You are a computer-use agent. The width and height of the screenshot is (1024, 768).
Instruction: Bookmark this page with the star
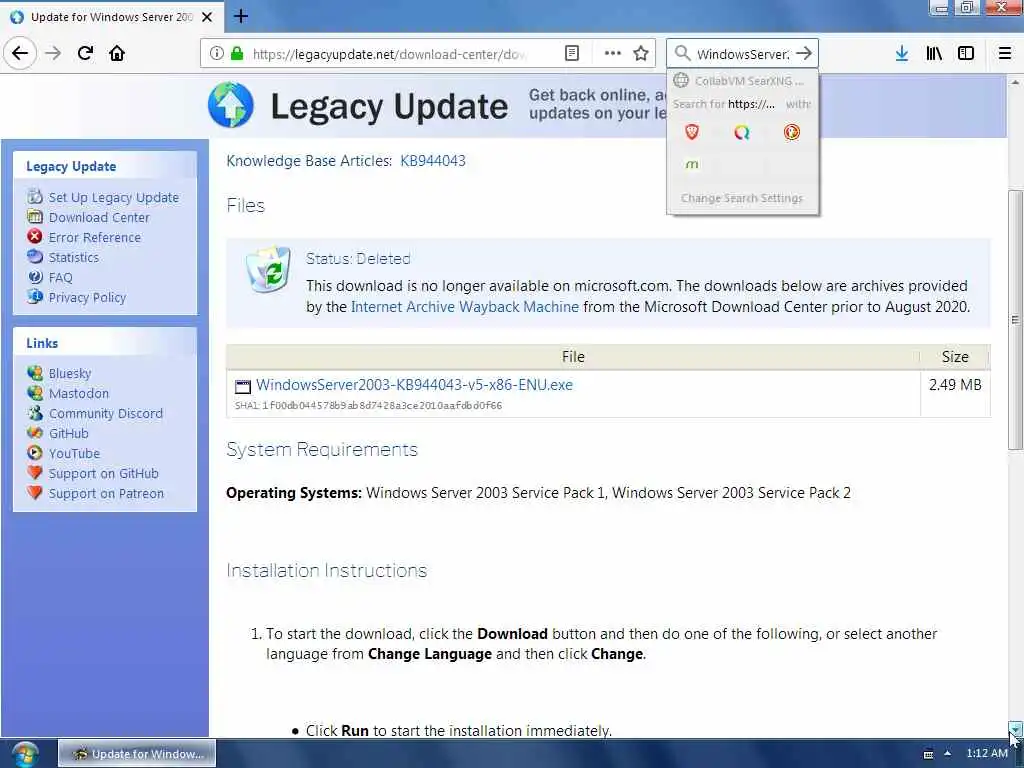(641, 54)
